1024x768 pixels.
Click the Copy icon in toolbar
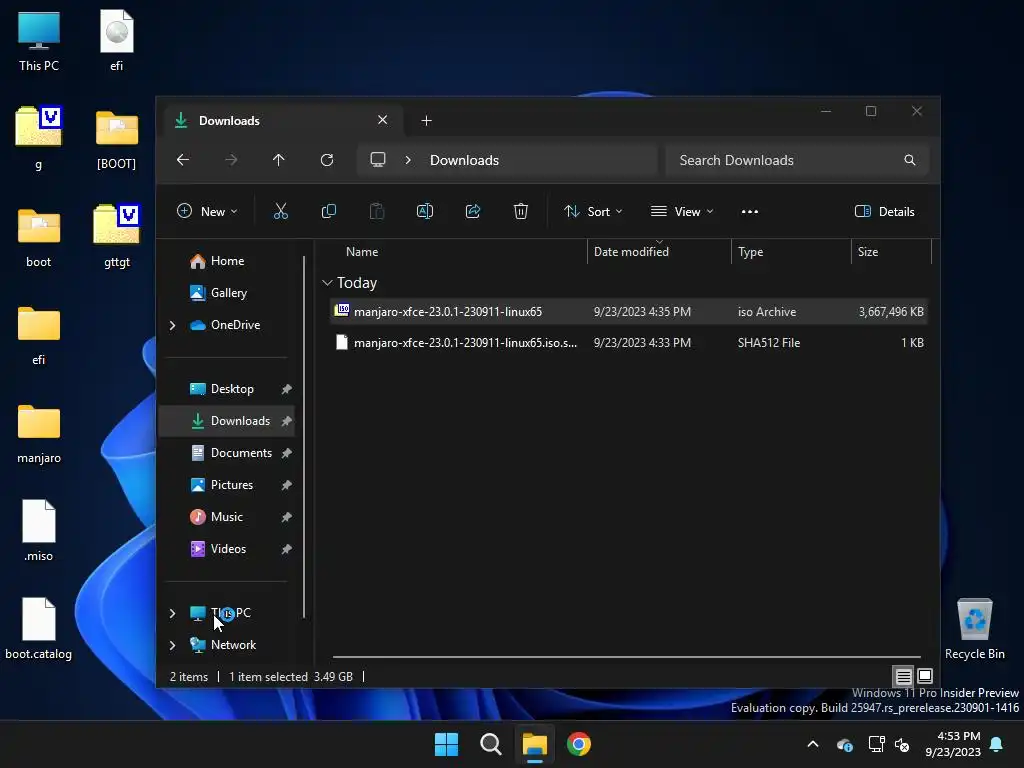(328, 211)
